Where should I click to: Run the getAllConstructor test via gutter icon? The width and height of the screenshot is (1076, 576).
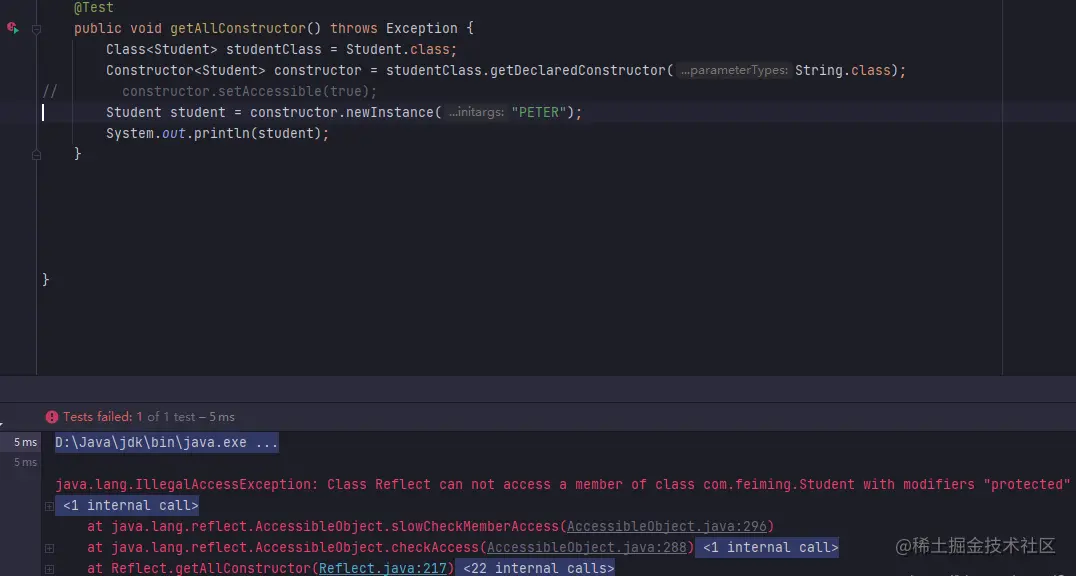(12, 28)
